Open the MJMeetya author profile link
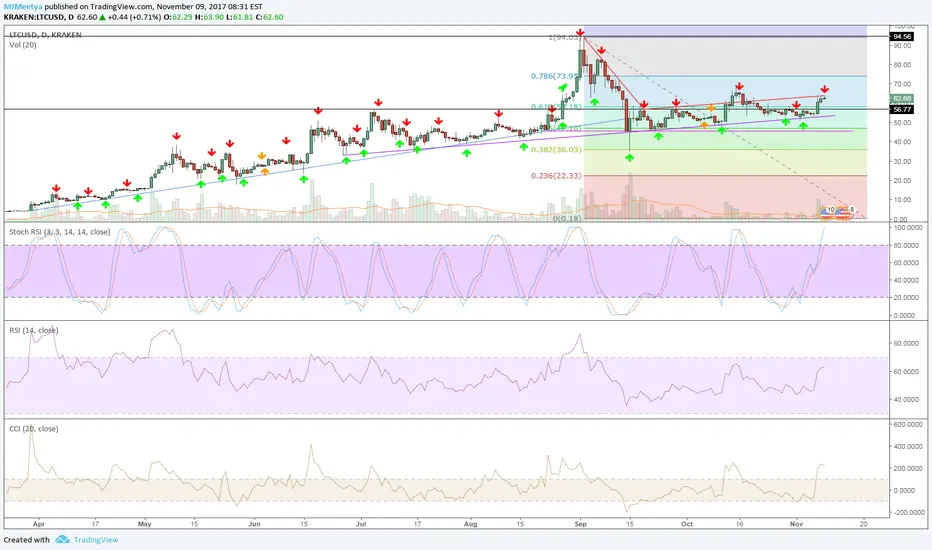932x550 pixels. click(23, 7)
